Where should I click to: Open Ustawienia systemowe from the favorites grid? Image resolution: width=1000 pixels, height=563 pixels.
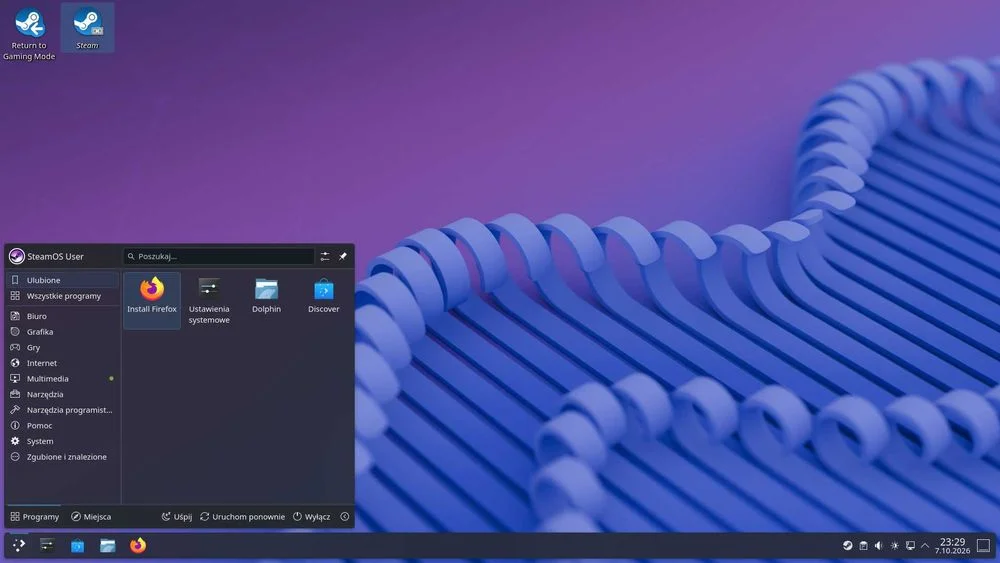(x=209, y=300)
